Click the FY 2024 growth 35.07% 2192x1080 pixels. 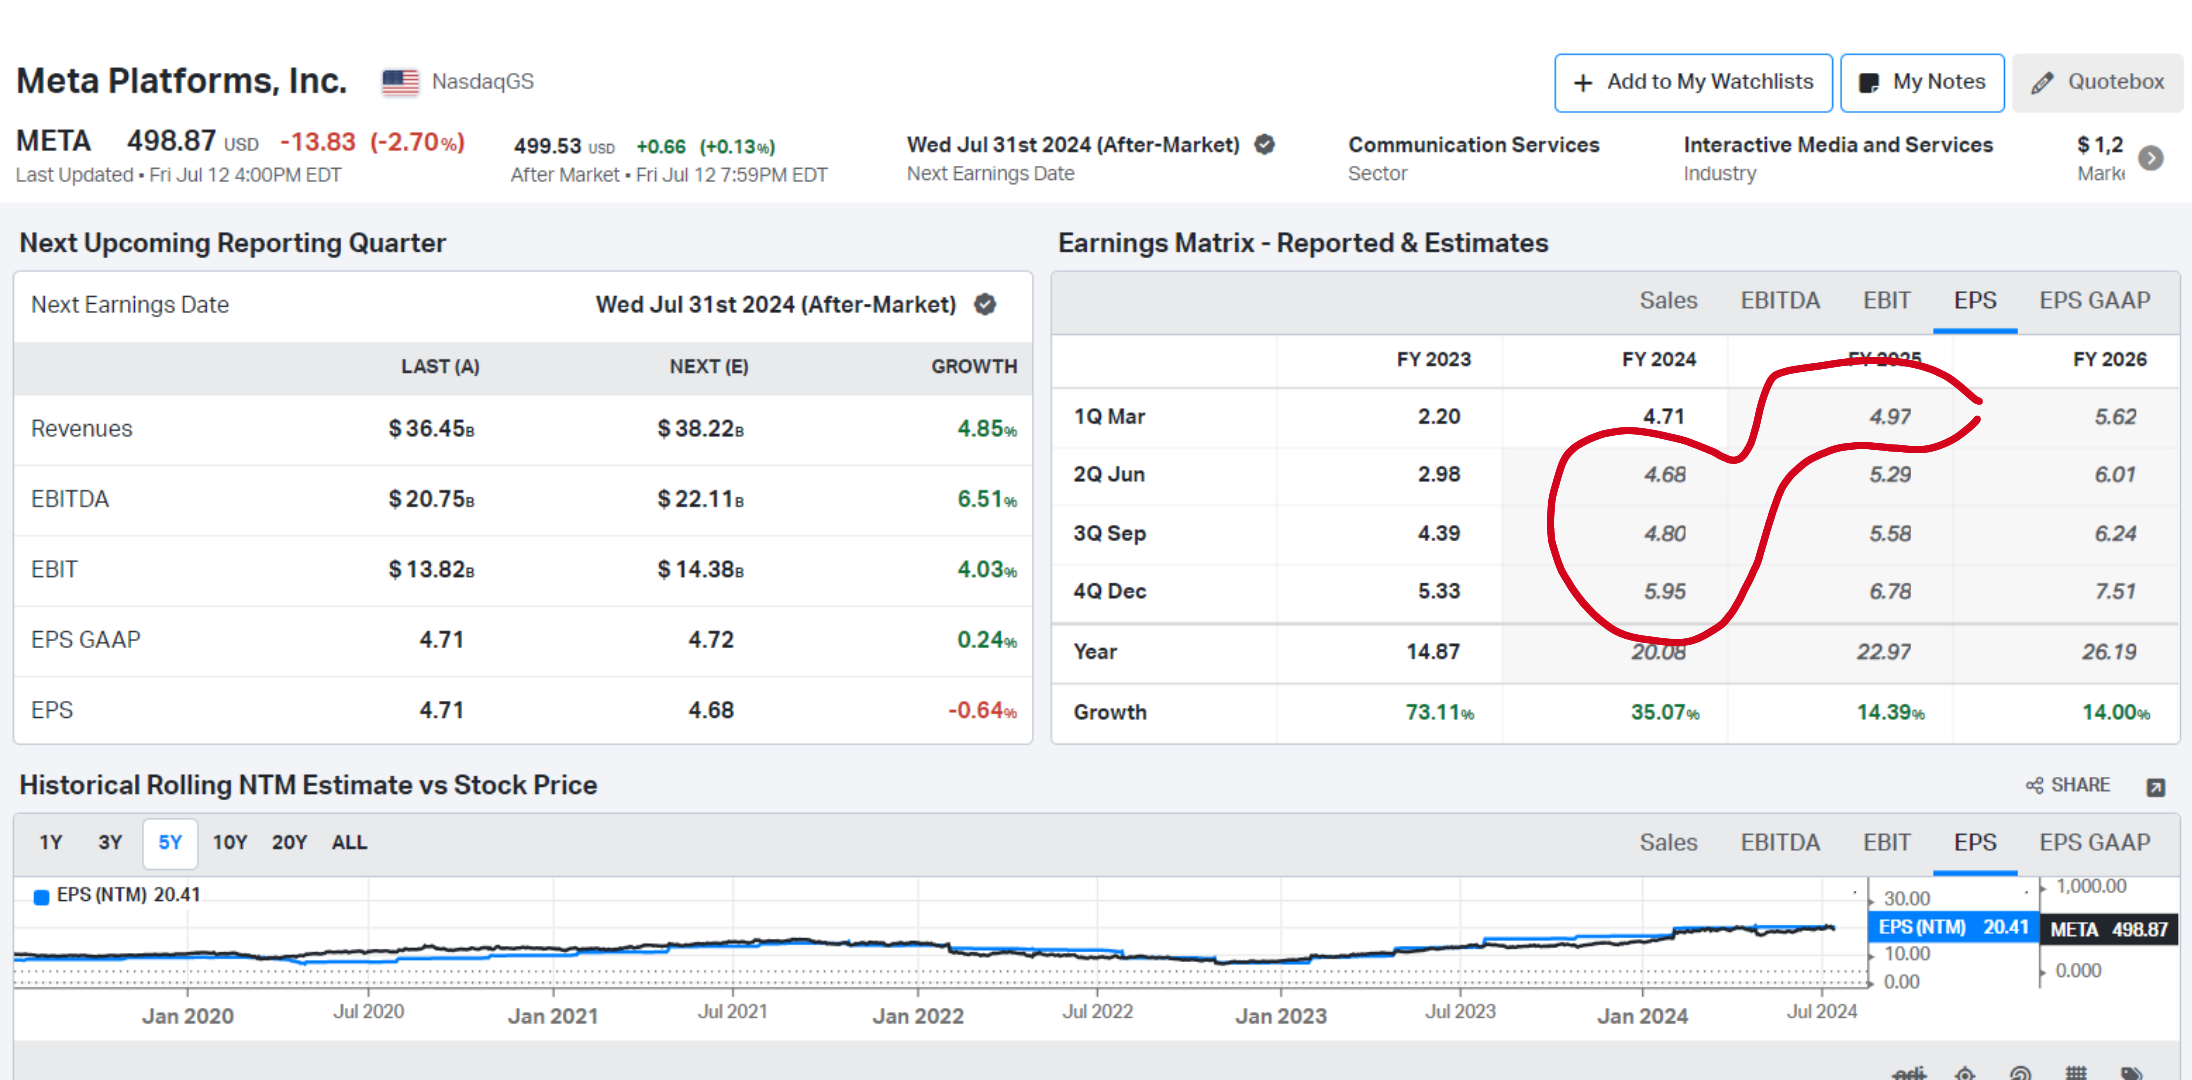(1665, 713)
